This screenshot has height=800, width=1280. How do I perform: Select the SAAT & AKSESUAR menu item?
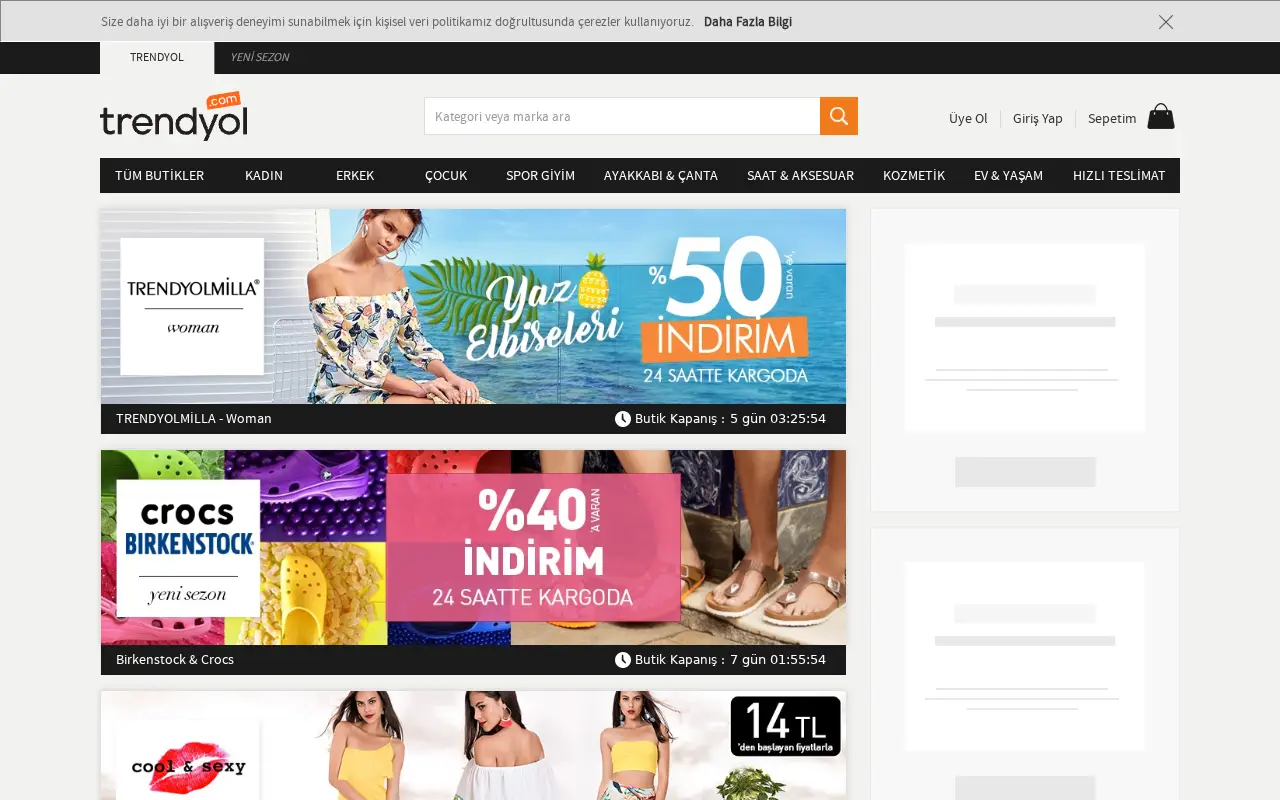[800, 175]
